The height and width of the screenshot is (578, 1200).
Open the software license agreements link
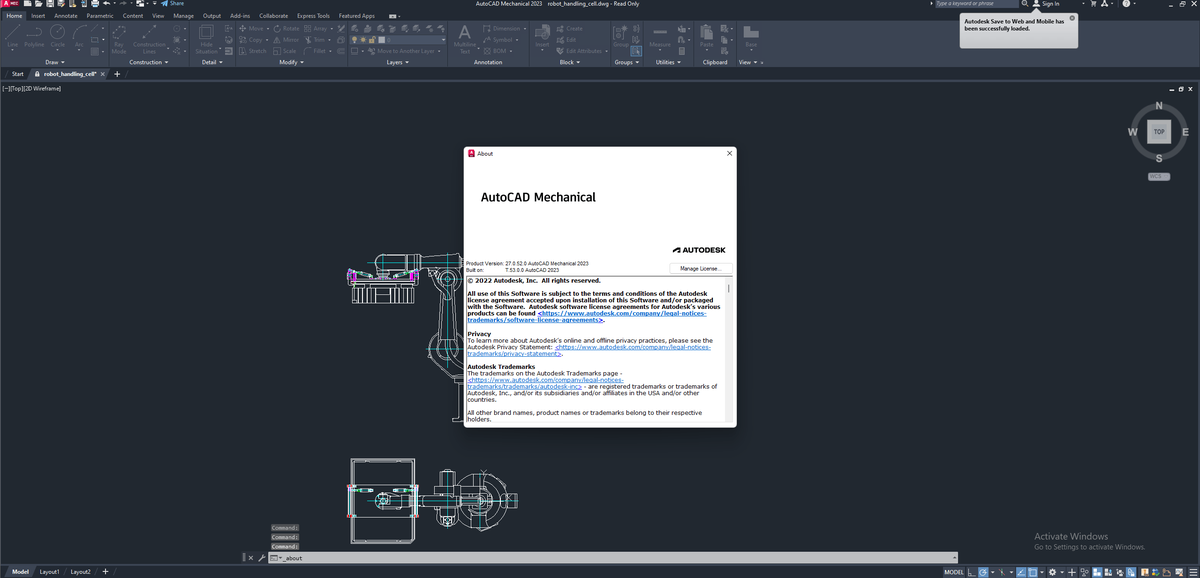pos(621,316)
